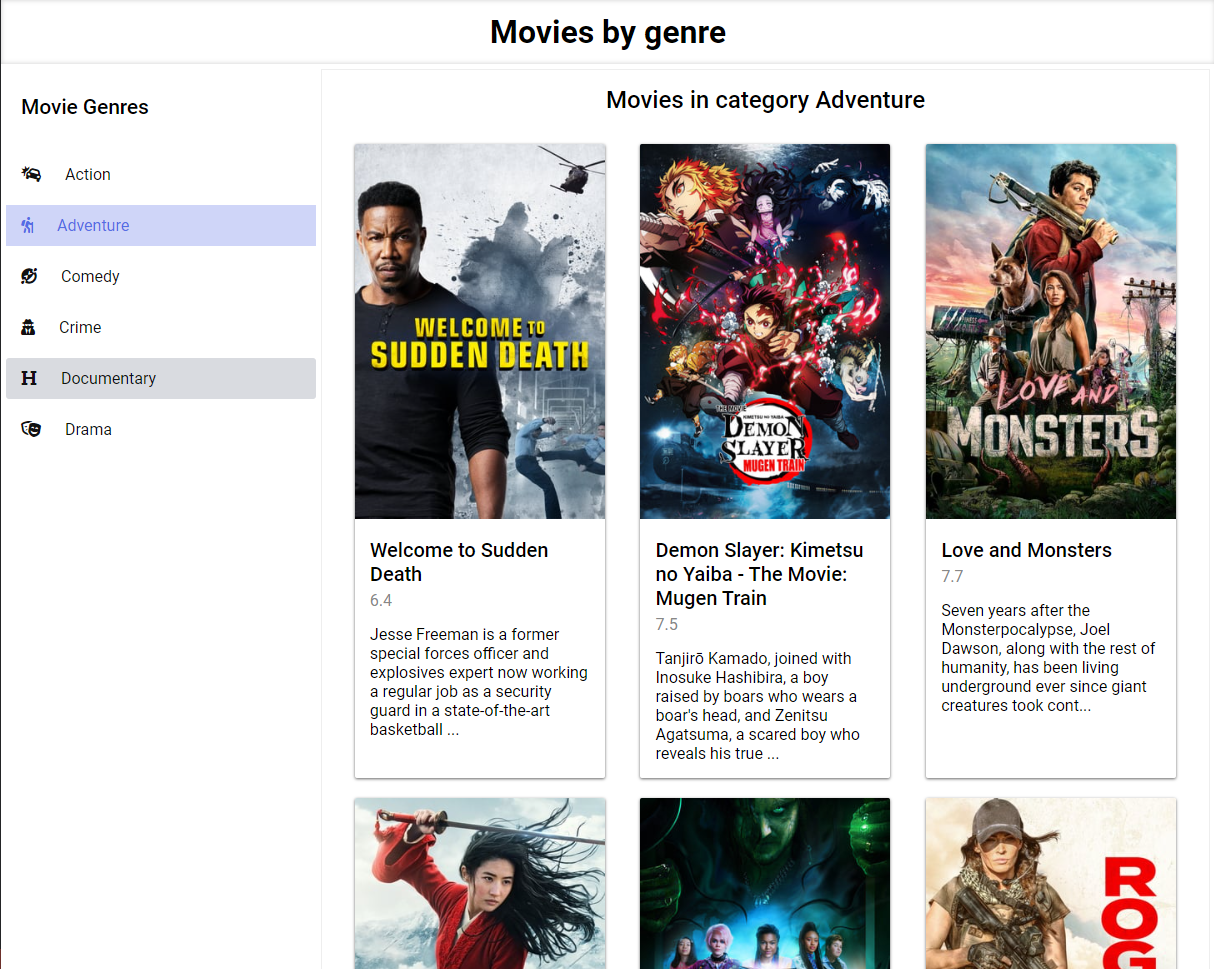Click the 6.4 rating value
This screenshot has height=969, width=1214.
[x=381, y=600]
